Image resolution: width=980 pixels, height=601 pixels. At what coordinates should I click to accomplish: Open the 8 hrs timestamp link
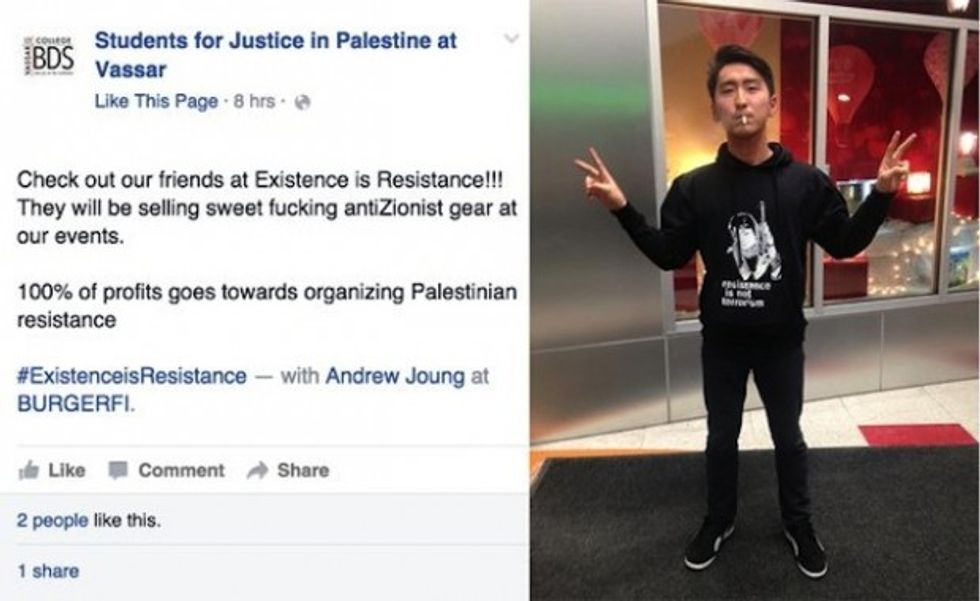click(x=254, y=101)
